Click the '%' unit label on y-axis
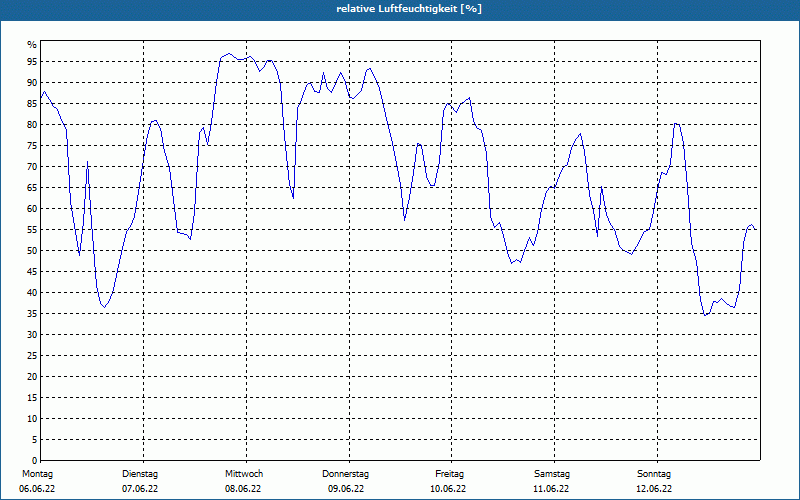800x500 pixels. (x=32, y=45)
